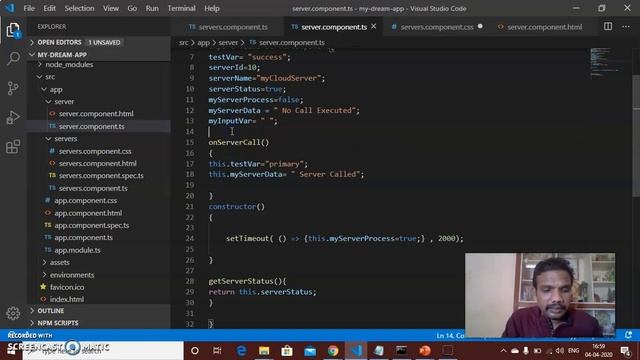Click unsaved dot on servers.component.css tab
This screenshot has width=640, height=360.
click(x=480, y=27)
